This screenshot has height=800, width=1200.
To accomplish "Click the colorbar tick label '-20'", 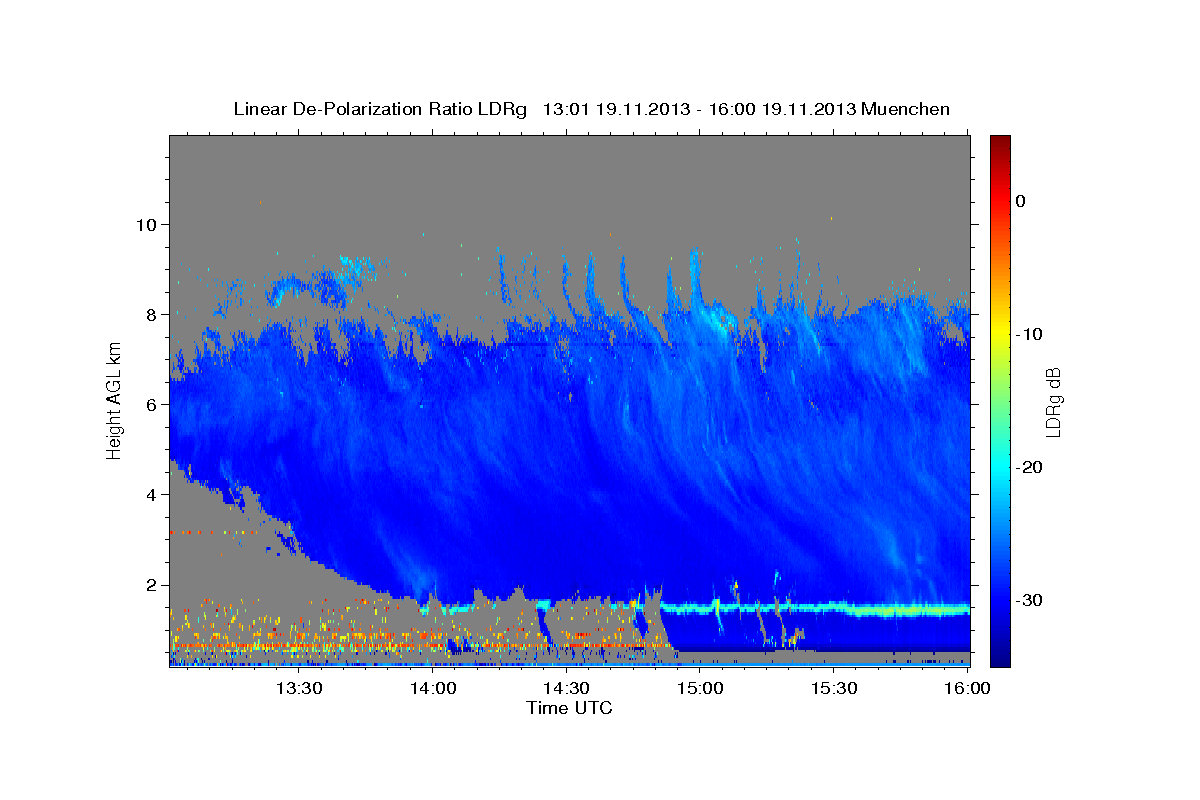I will click(x=1027, y=467).
